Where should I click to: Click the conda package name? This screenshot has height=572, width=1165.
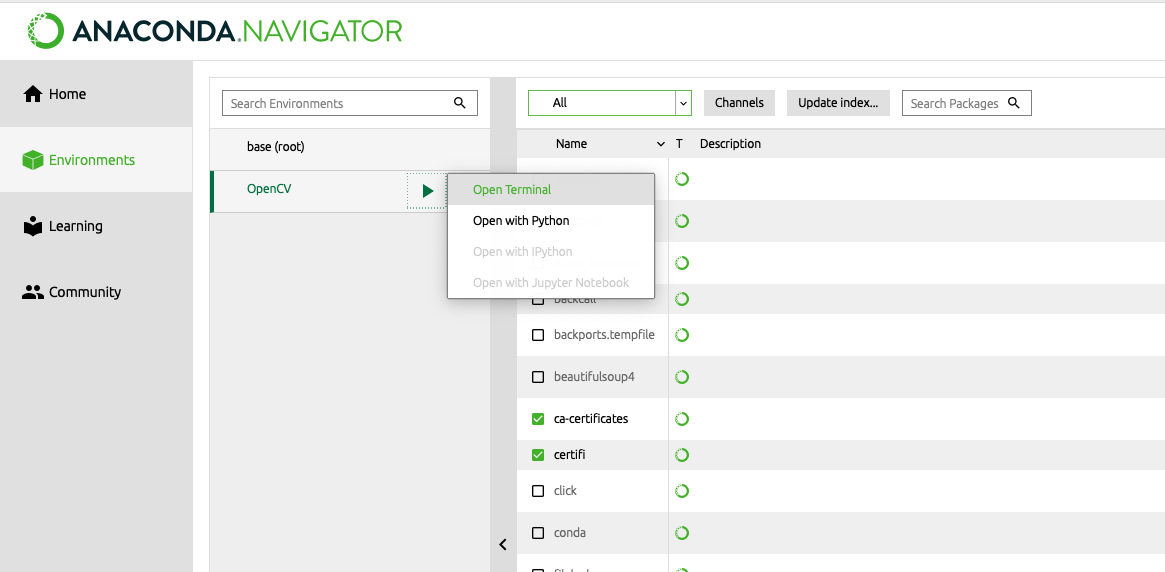click(x=570, y=533)
